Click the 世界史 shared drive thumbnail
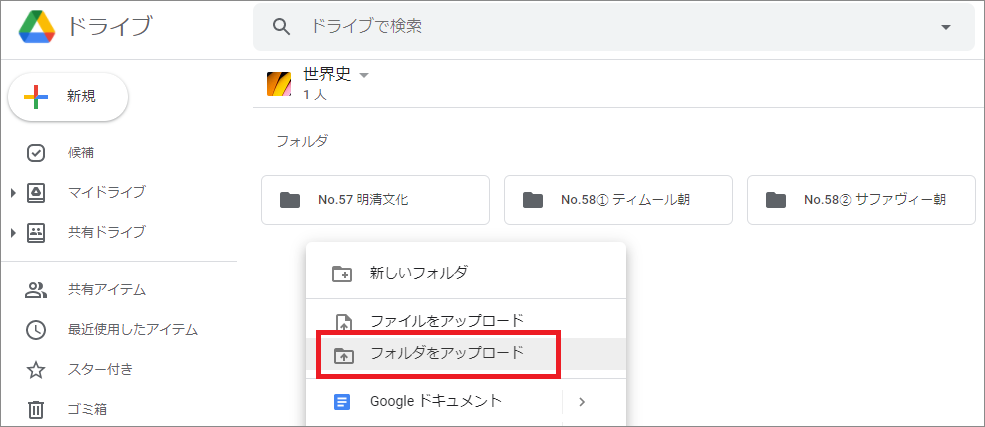985x427 pixels. coord(279,84)
